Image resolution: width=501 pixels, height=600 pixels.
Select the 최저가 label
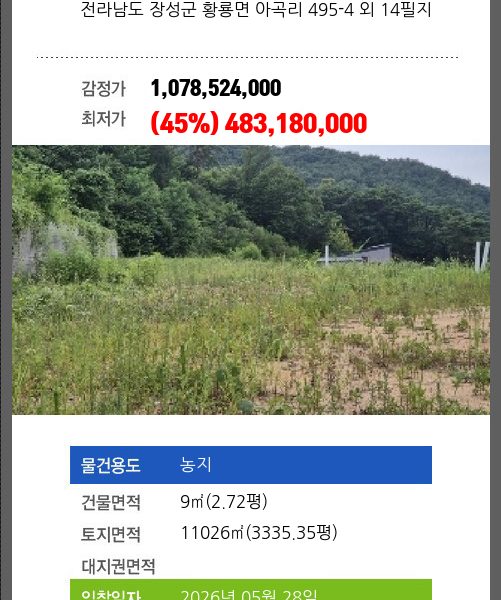coord(103,118)
